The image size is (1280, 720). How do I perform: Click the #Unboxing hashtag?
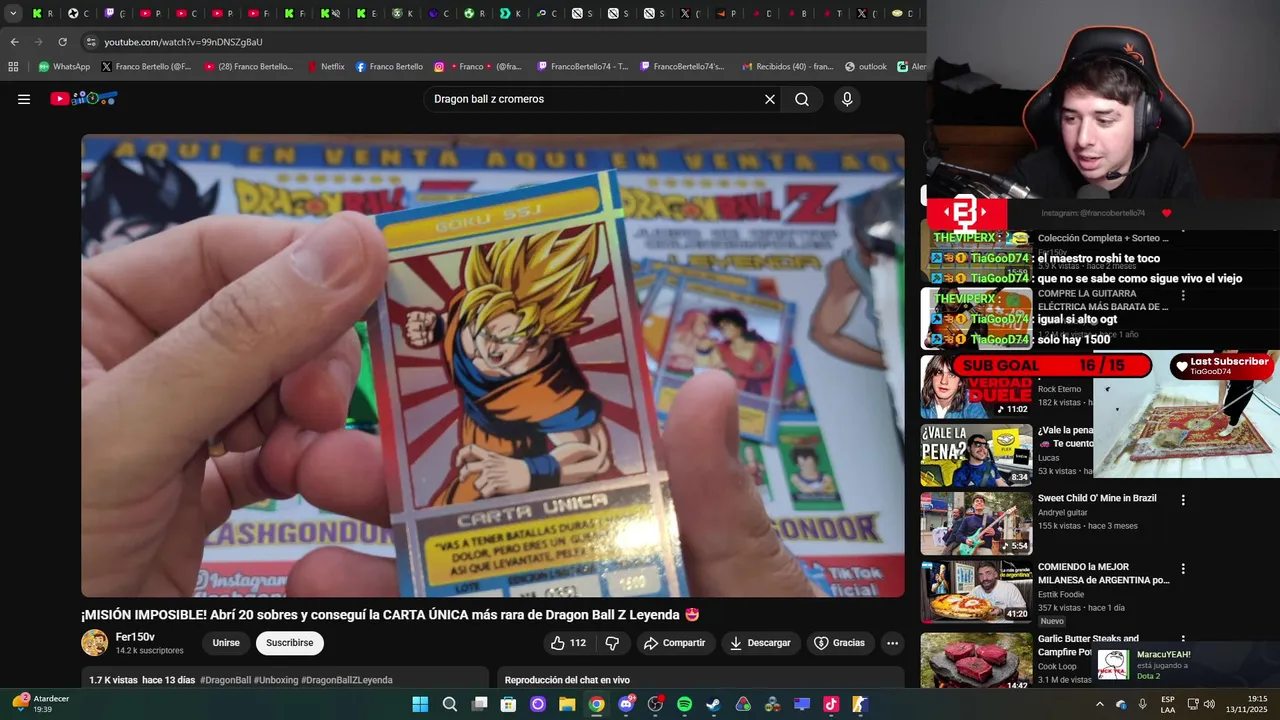276,680
